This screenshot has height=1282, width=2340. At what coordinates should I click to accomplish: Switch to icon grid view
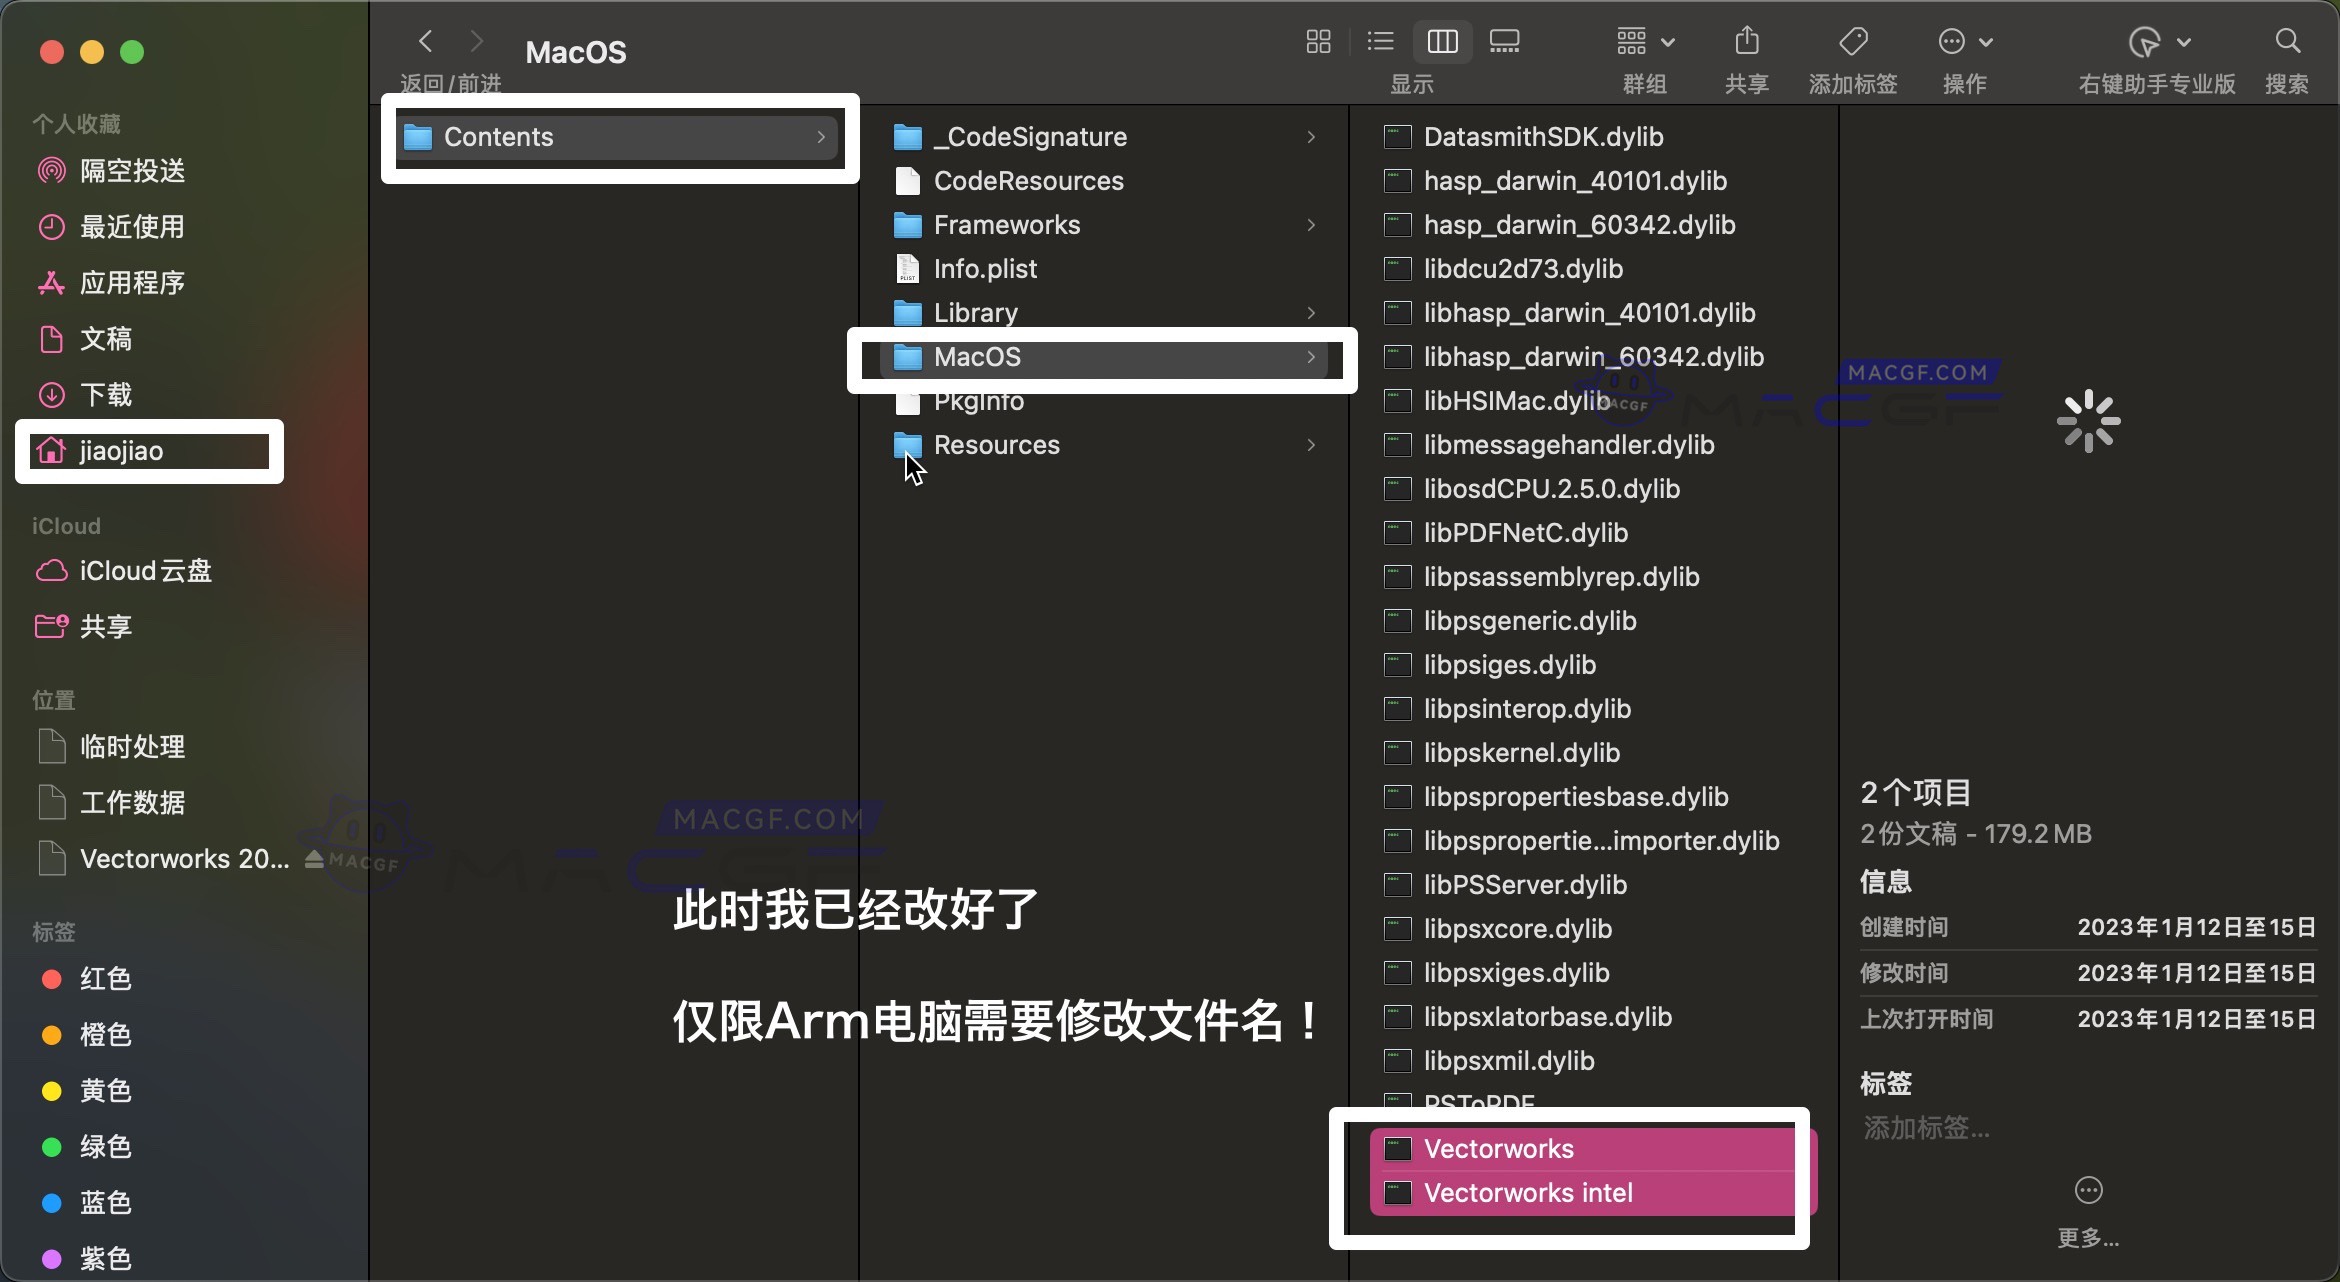(1318, 41)
